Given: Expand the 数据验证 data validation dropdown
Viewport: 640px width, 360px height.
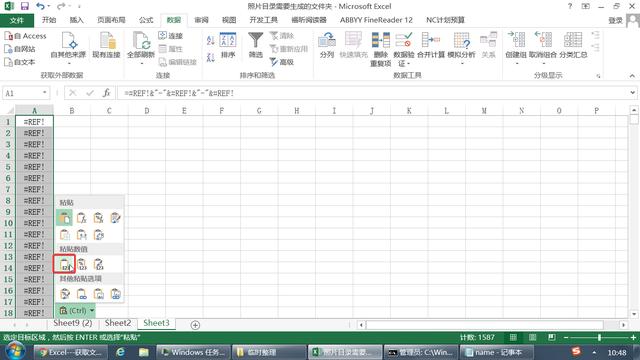Looking at the screenshot, I should [x=408, y=64].
